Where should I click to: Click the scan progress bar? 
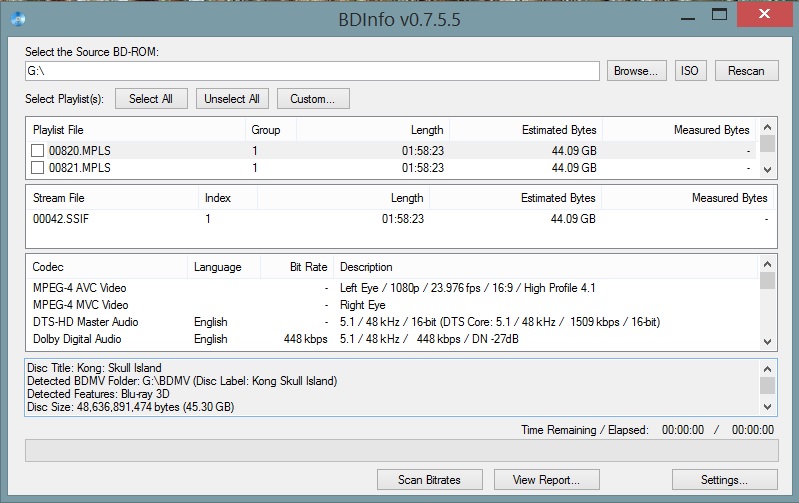402,451
